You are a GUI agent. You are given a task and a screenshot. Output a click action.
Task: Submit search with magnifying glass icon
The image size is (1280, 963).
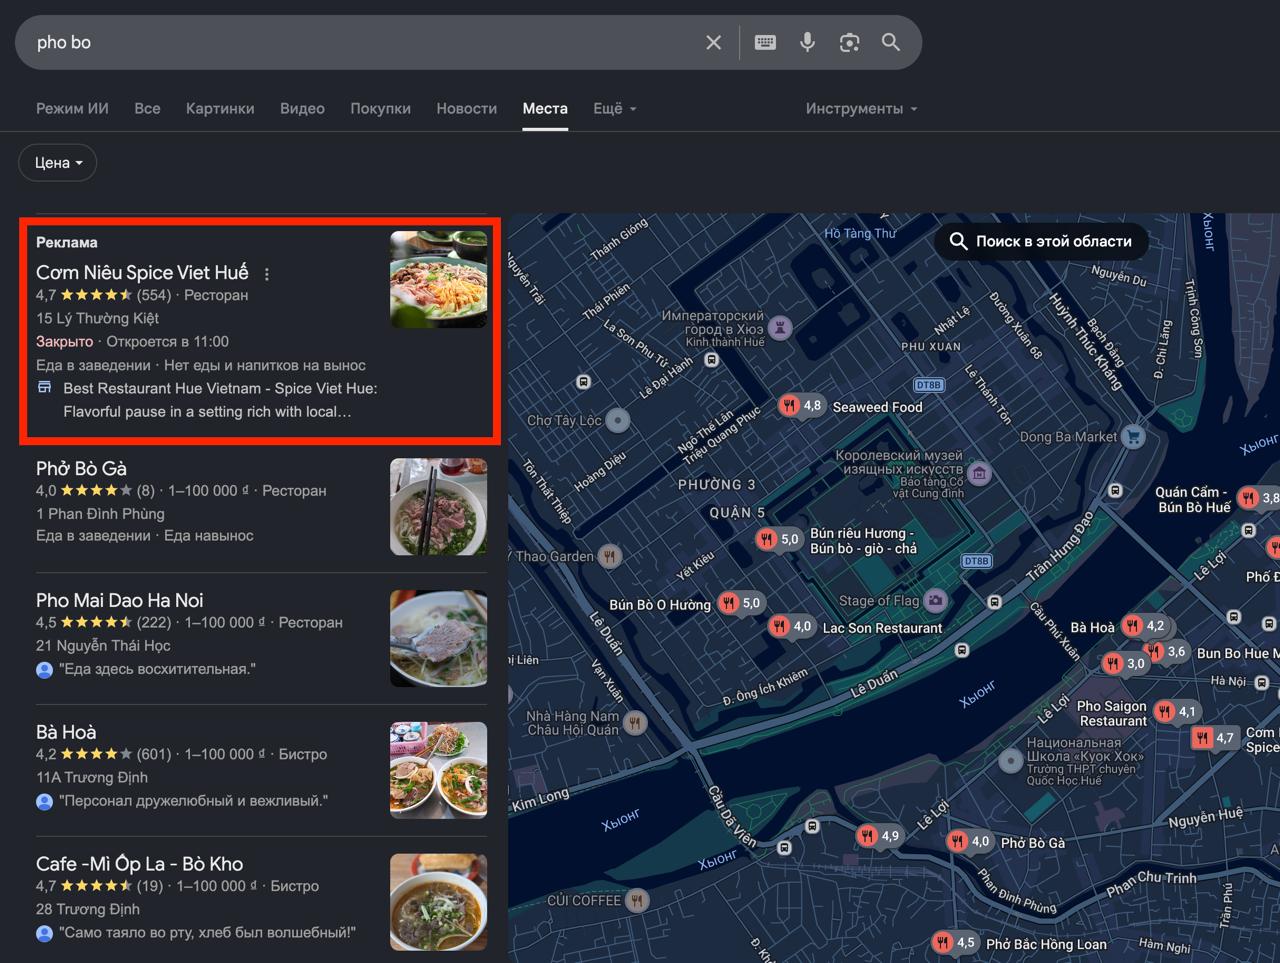coord(890,42)
